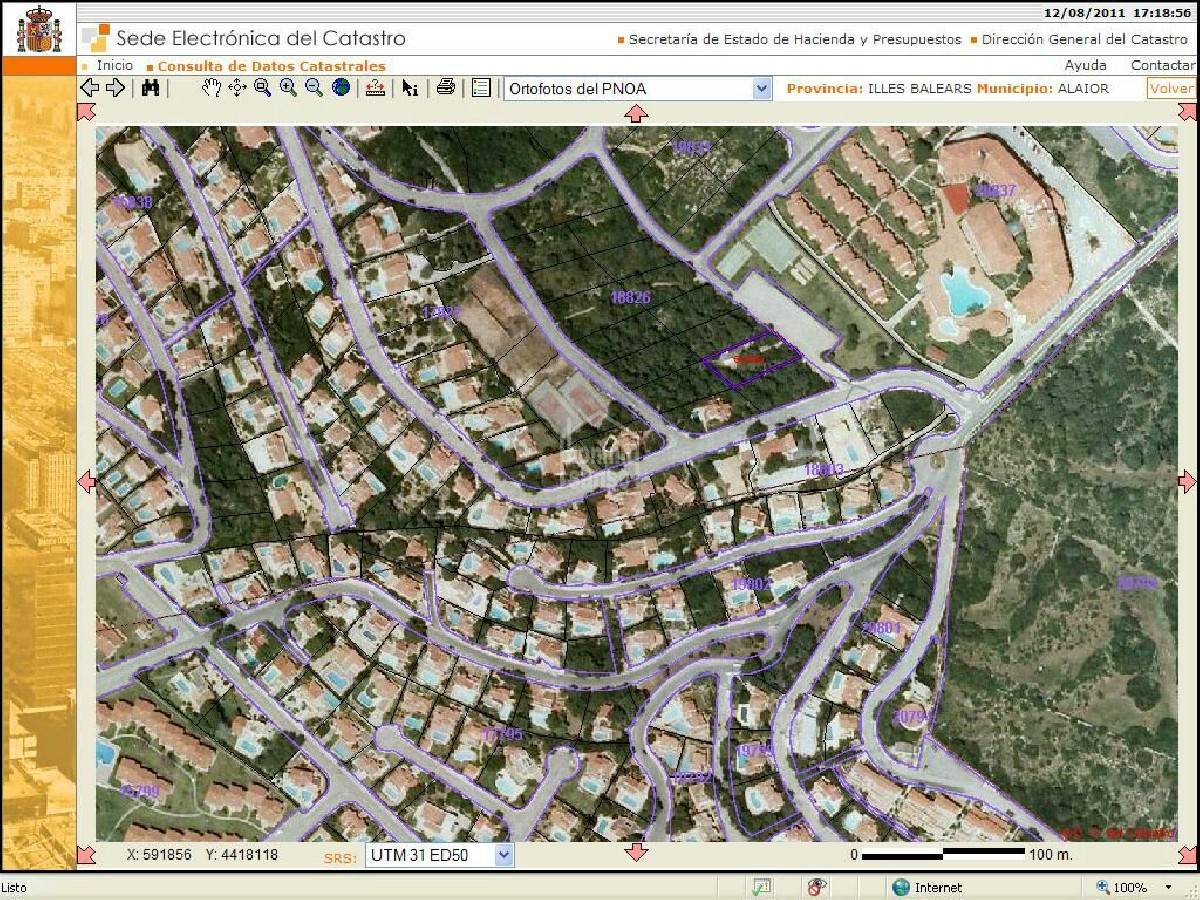The height and width of the screenshot is (900, 1200).
Task: Open the legend list icon
Action: pos(481,88)
